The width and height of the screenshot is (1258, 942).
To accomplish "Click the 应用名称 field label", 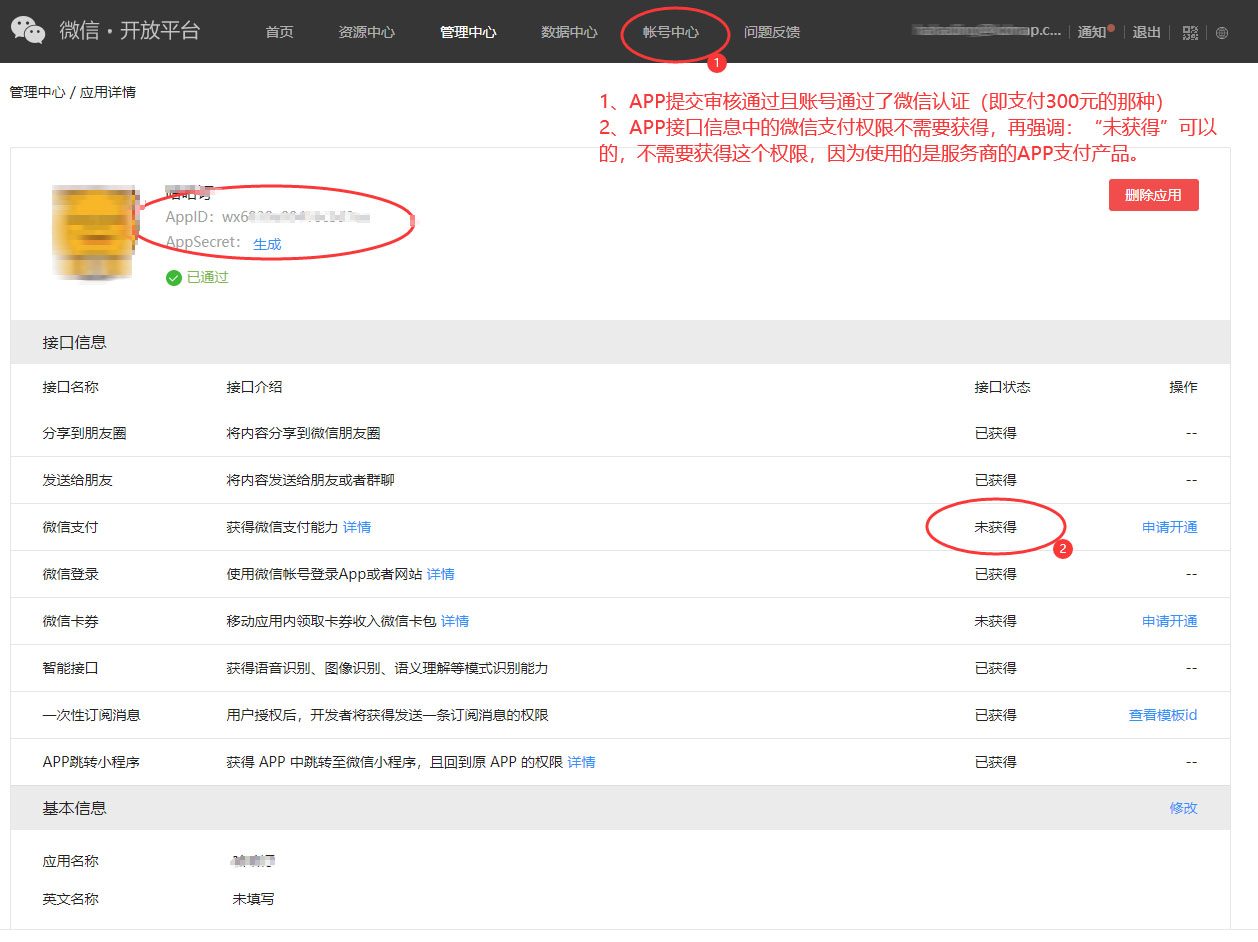I will (71, 861).
